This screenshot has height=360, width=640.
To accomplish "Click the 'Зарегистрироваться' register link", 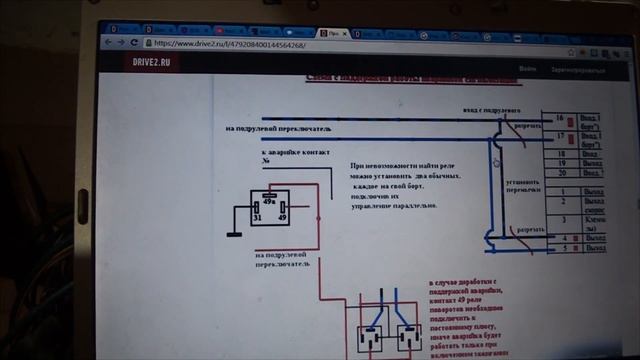I will click(578, 70).
